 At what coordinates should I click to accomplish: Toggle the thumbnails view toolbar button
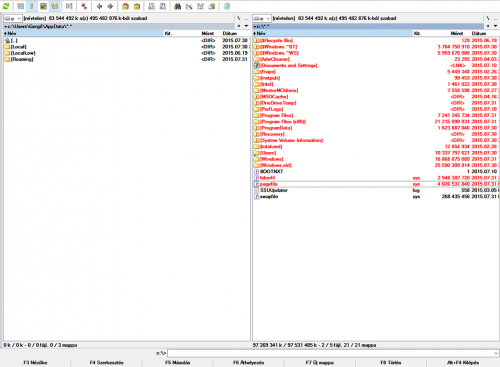pyautogui.click(x=43, y=6)
